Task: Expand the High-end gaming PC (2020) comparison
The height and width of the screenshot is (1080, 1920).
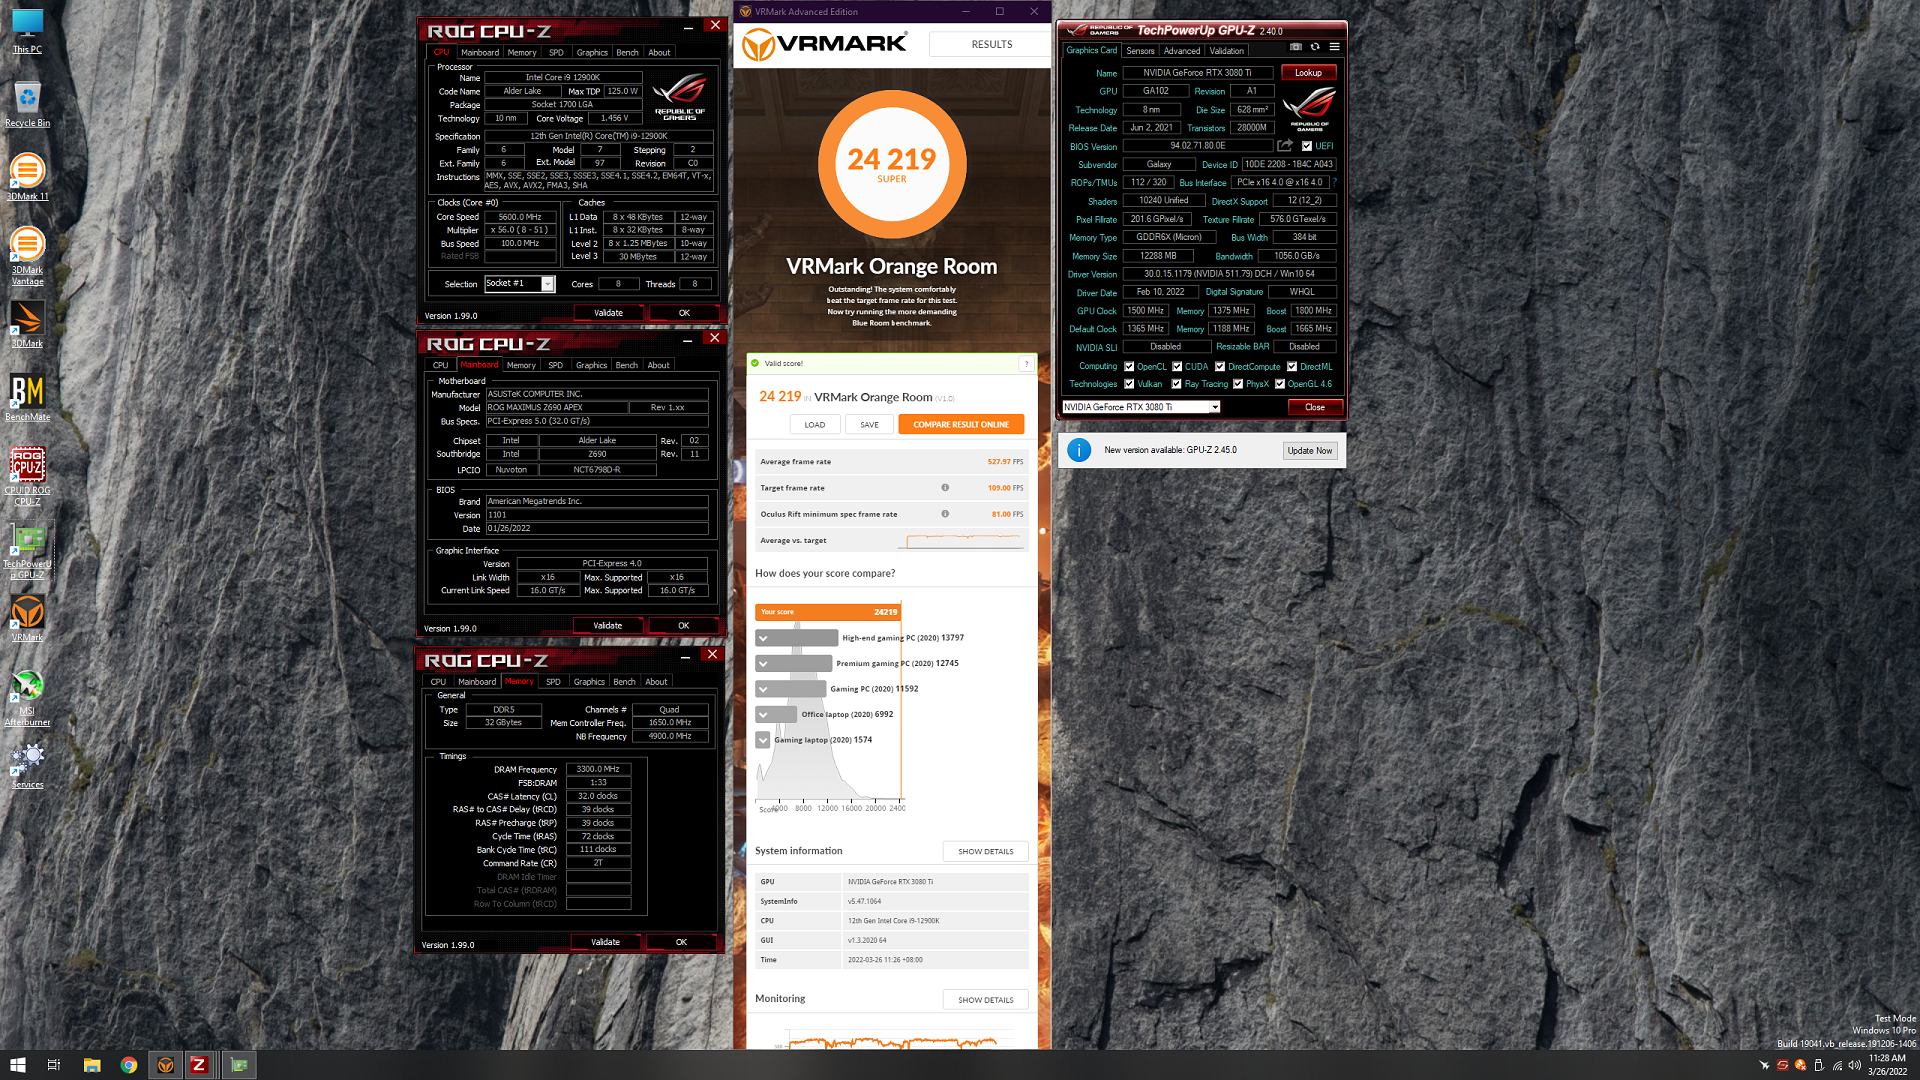Action: coord(763,638)
